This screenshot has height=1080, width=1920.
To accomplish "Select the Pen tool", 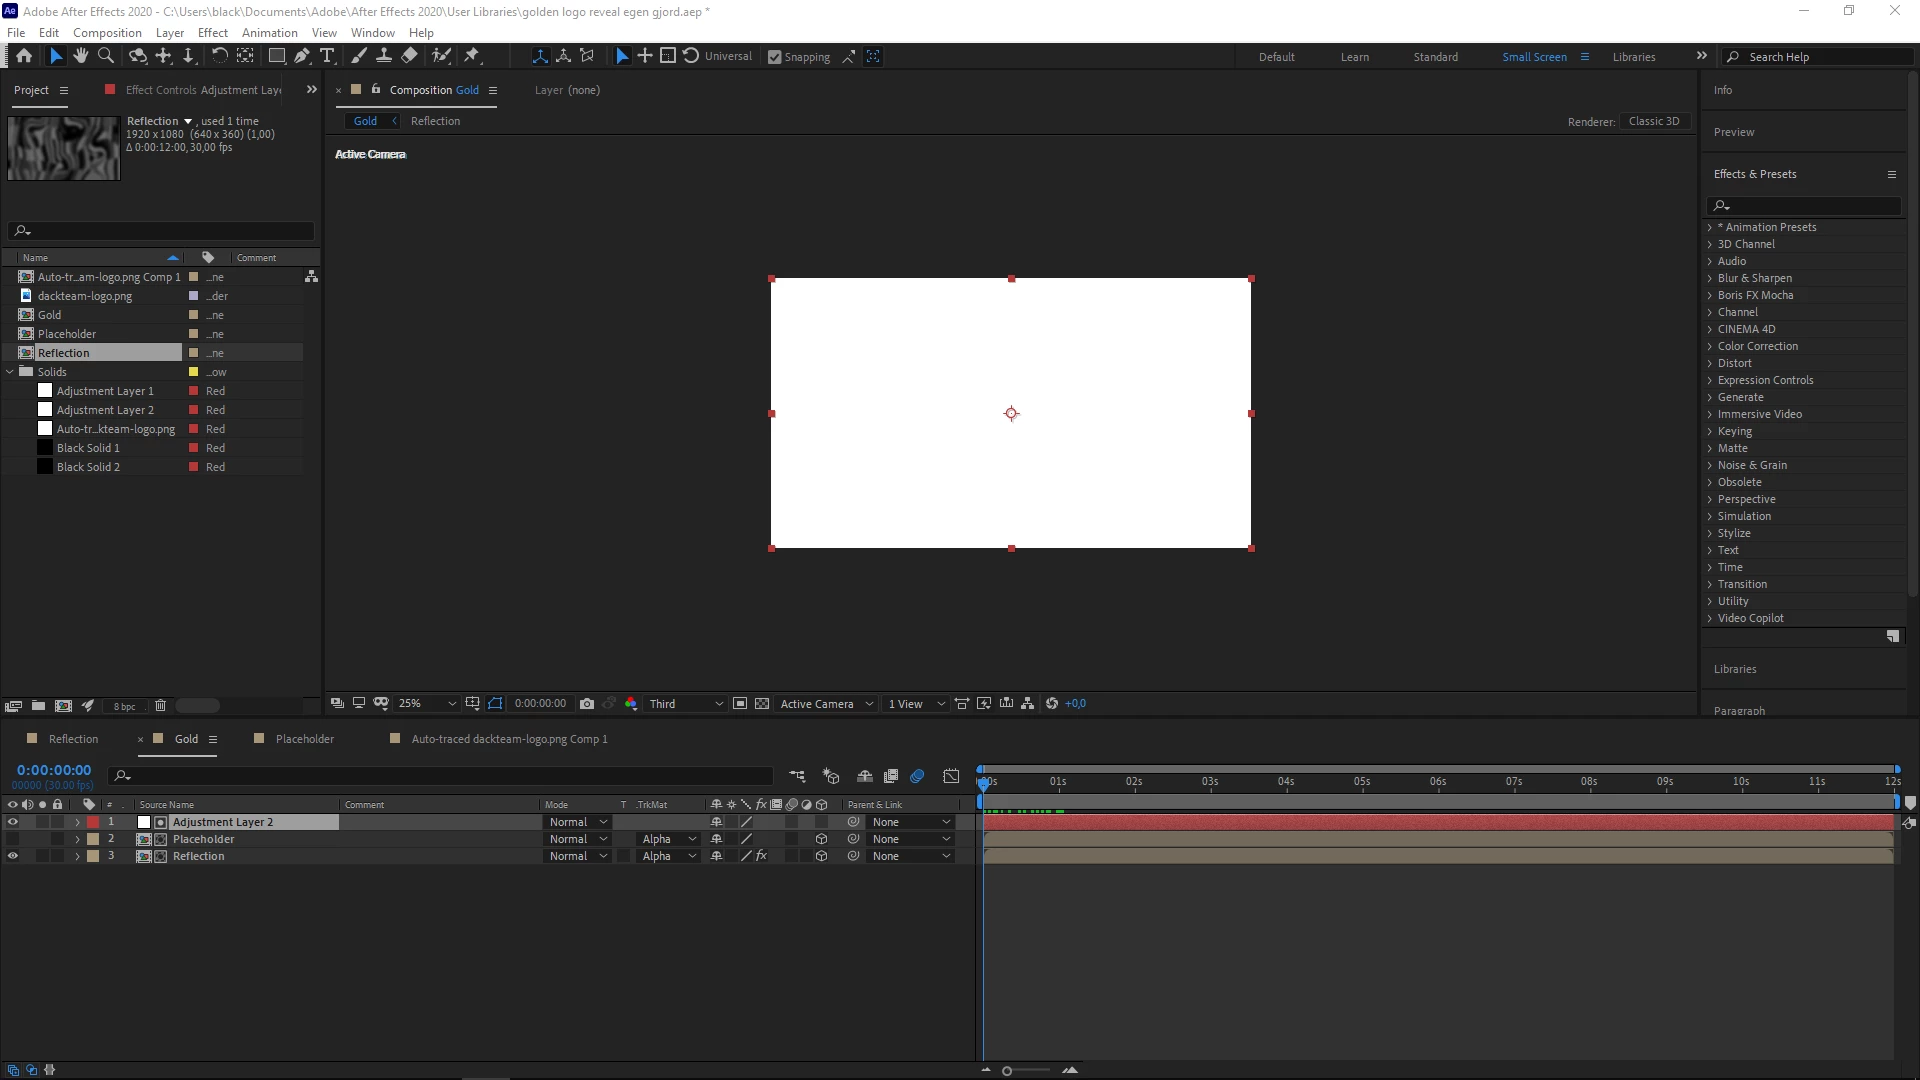I will (302, 56).
